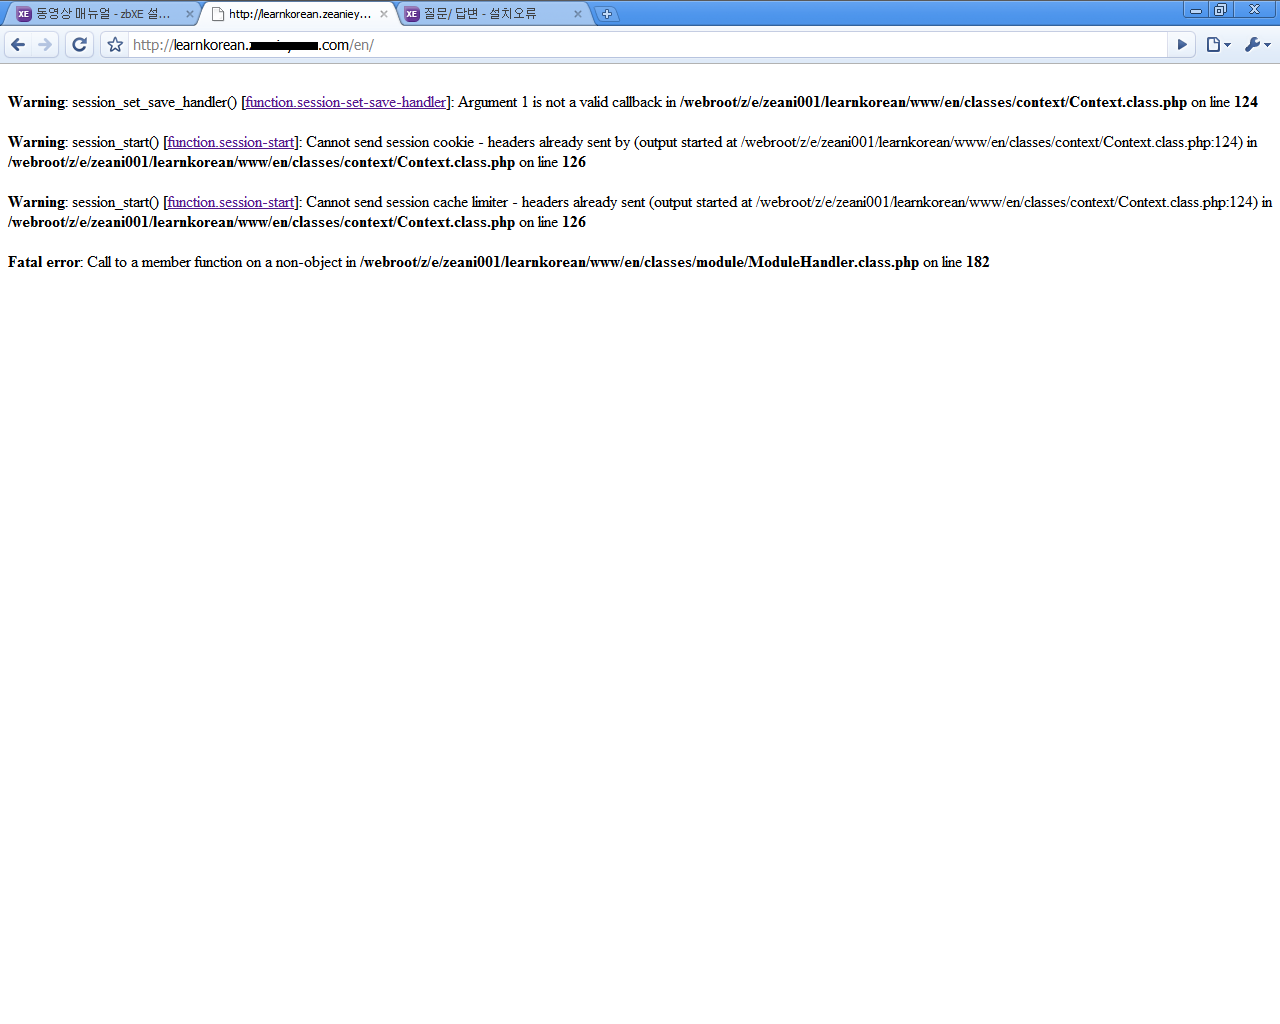1280x1024 pixels.
Task: Restore down the browser window
Action: [1220, 10]
